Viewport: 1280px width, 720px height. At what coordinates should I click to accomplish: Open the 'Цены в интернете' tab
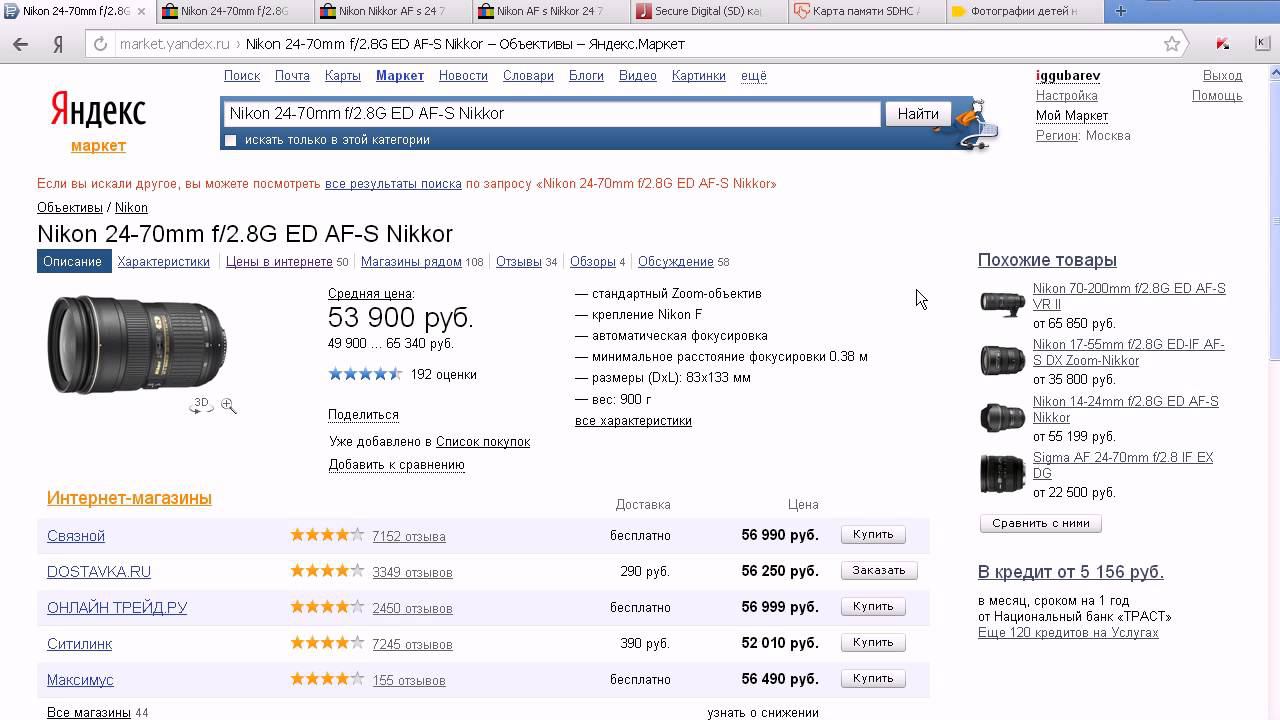(x=279, y=262)
